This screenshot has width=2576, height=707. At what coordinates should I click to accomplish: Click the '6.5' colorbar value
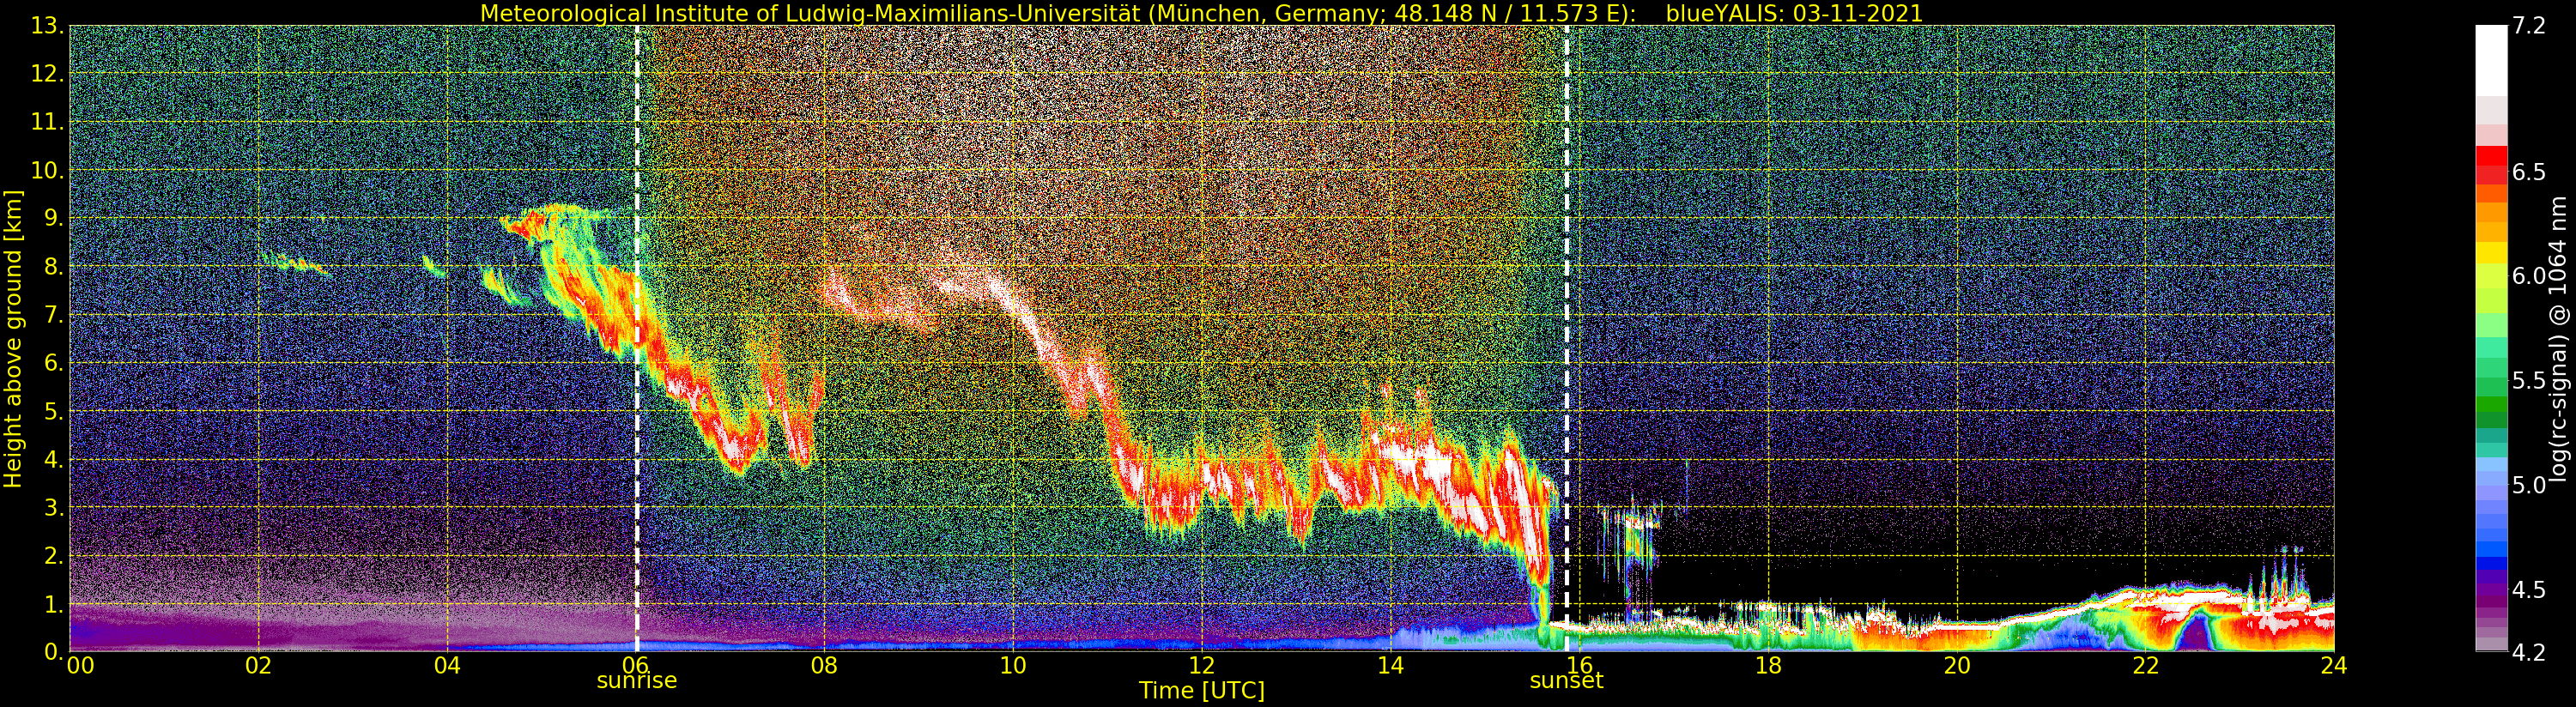click(x=2528, y=172)
